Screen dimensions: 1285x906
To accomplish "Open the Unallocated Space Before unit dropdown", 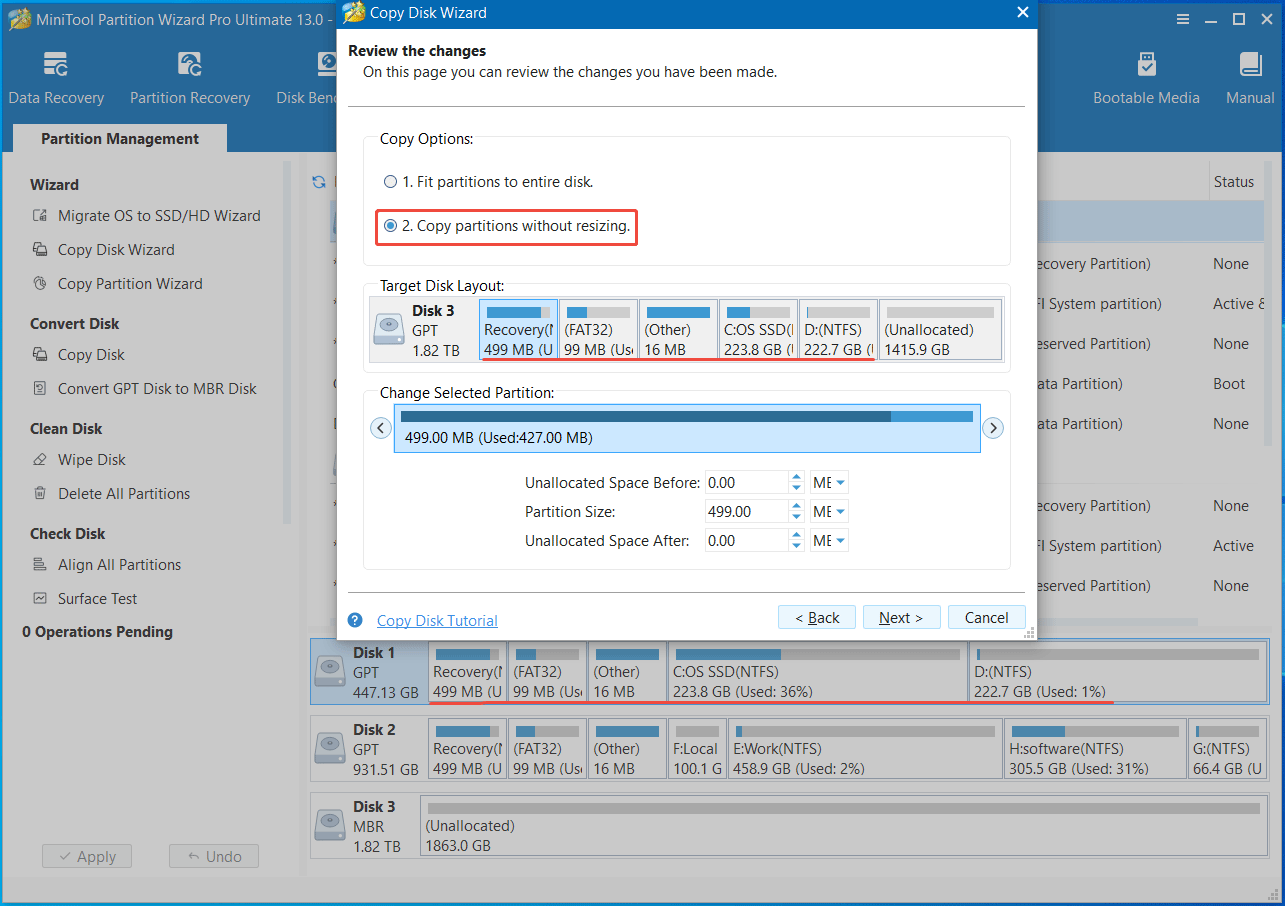I will (829, 482).
